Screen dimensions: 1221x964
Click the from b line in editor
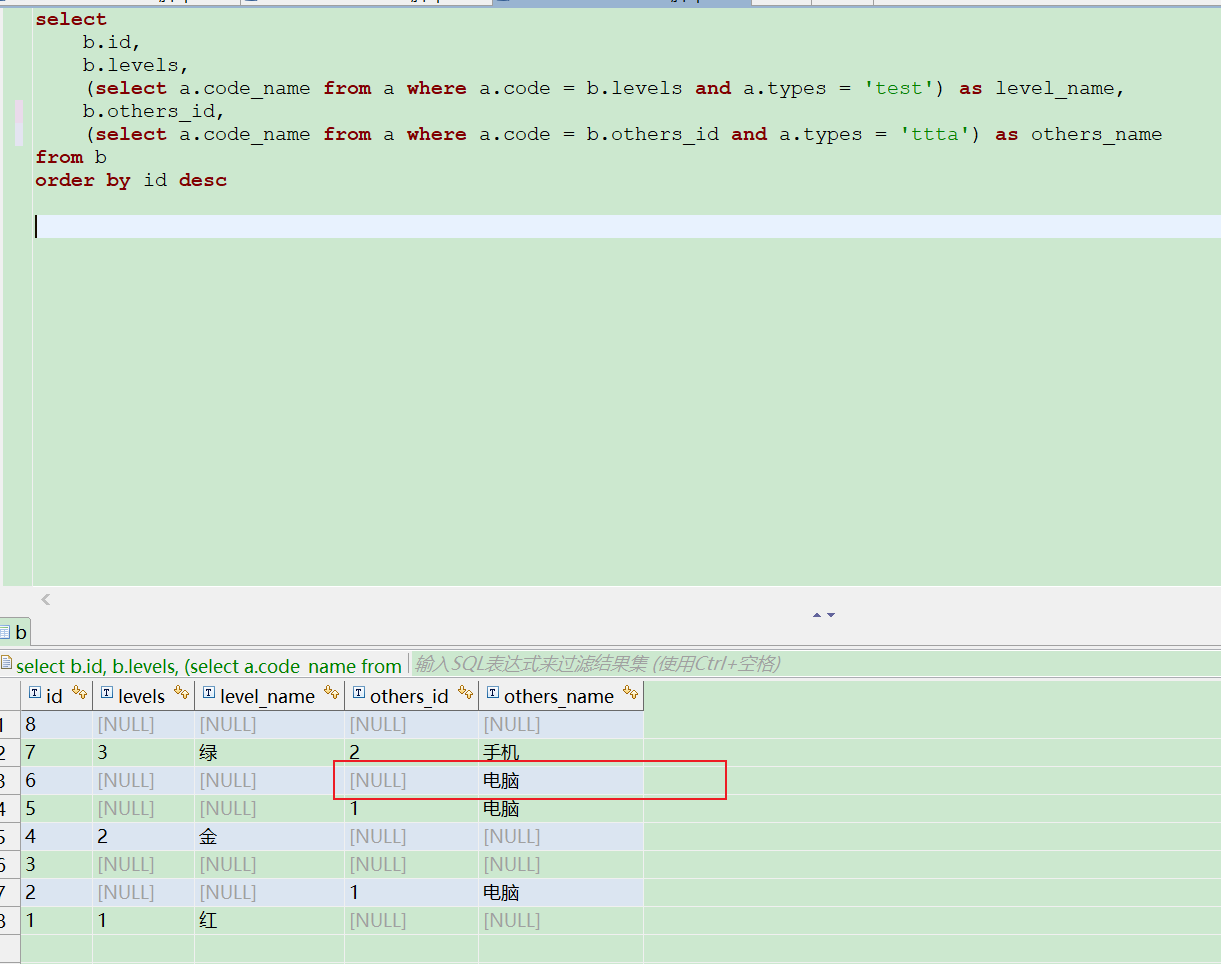click(71, 157)
